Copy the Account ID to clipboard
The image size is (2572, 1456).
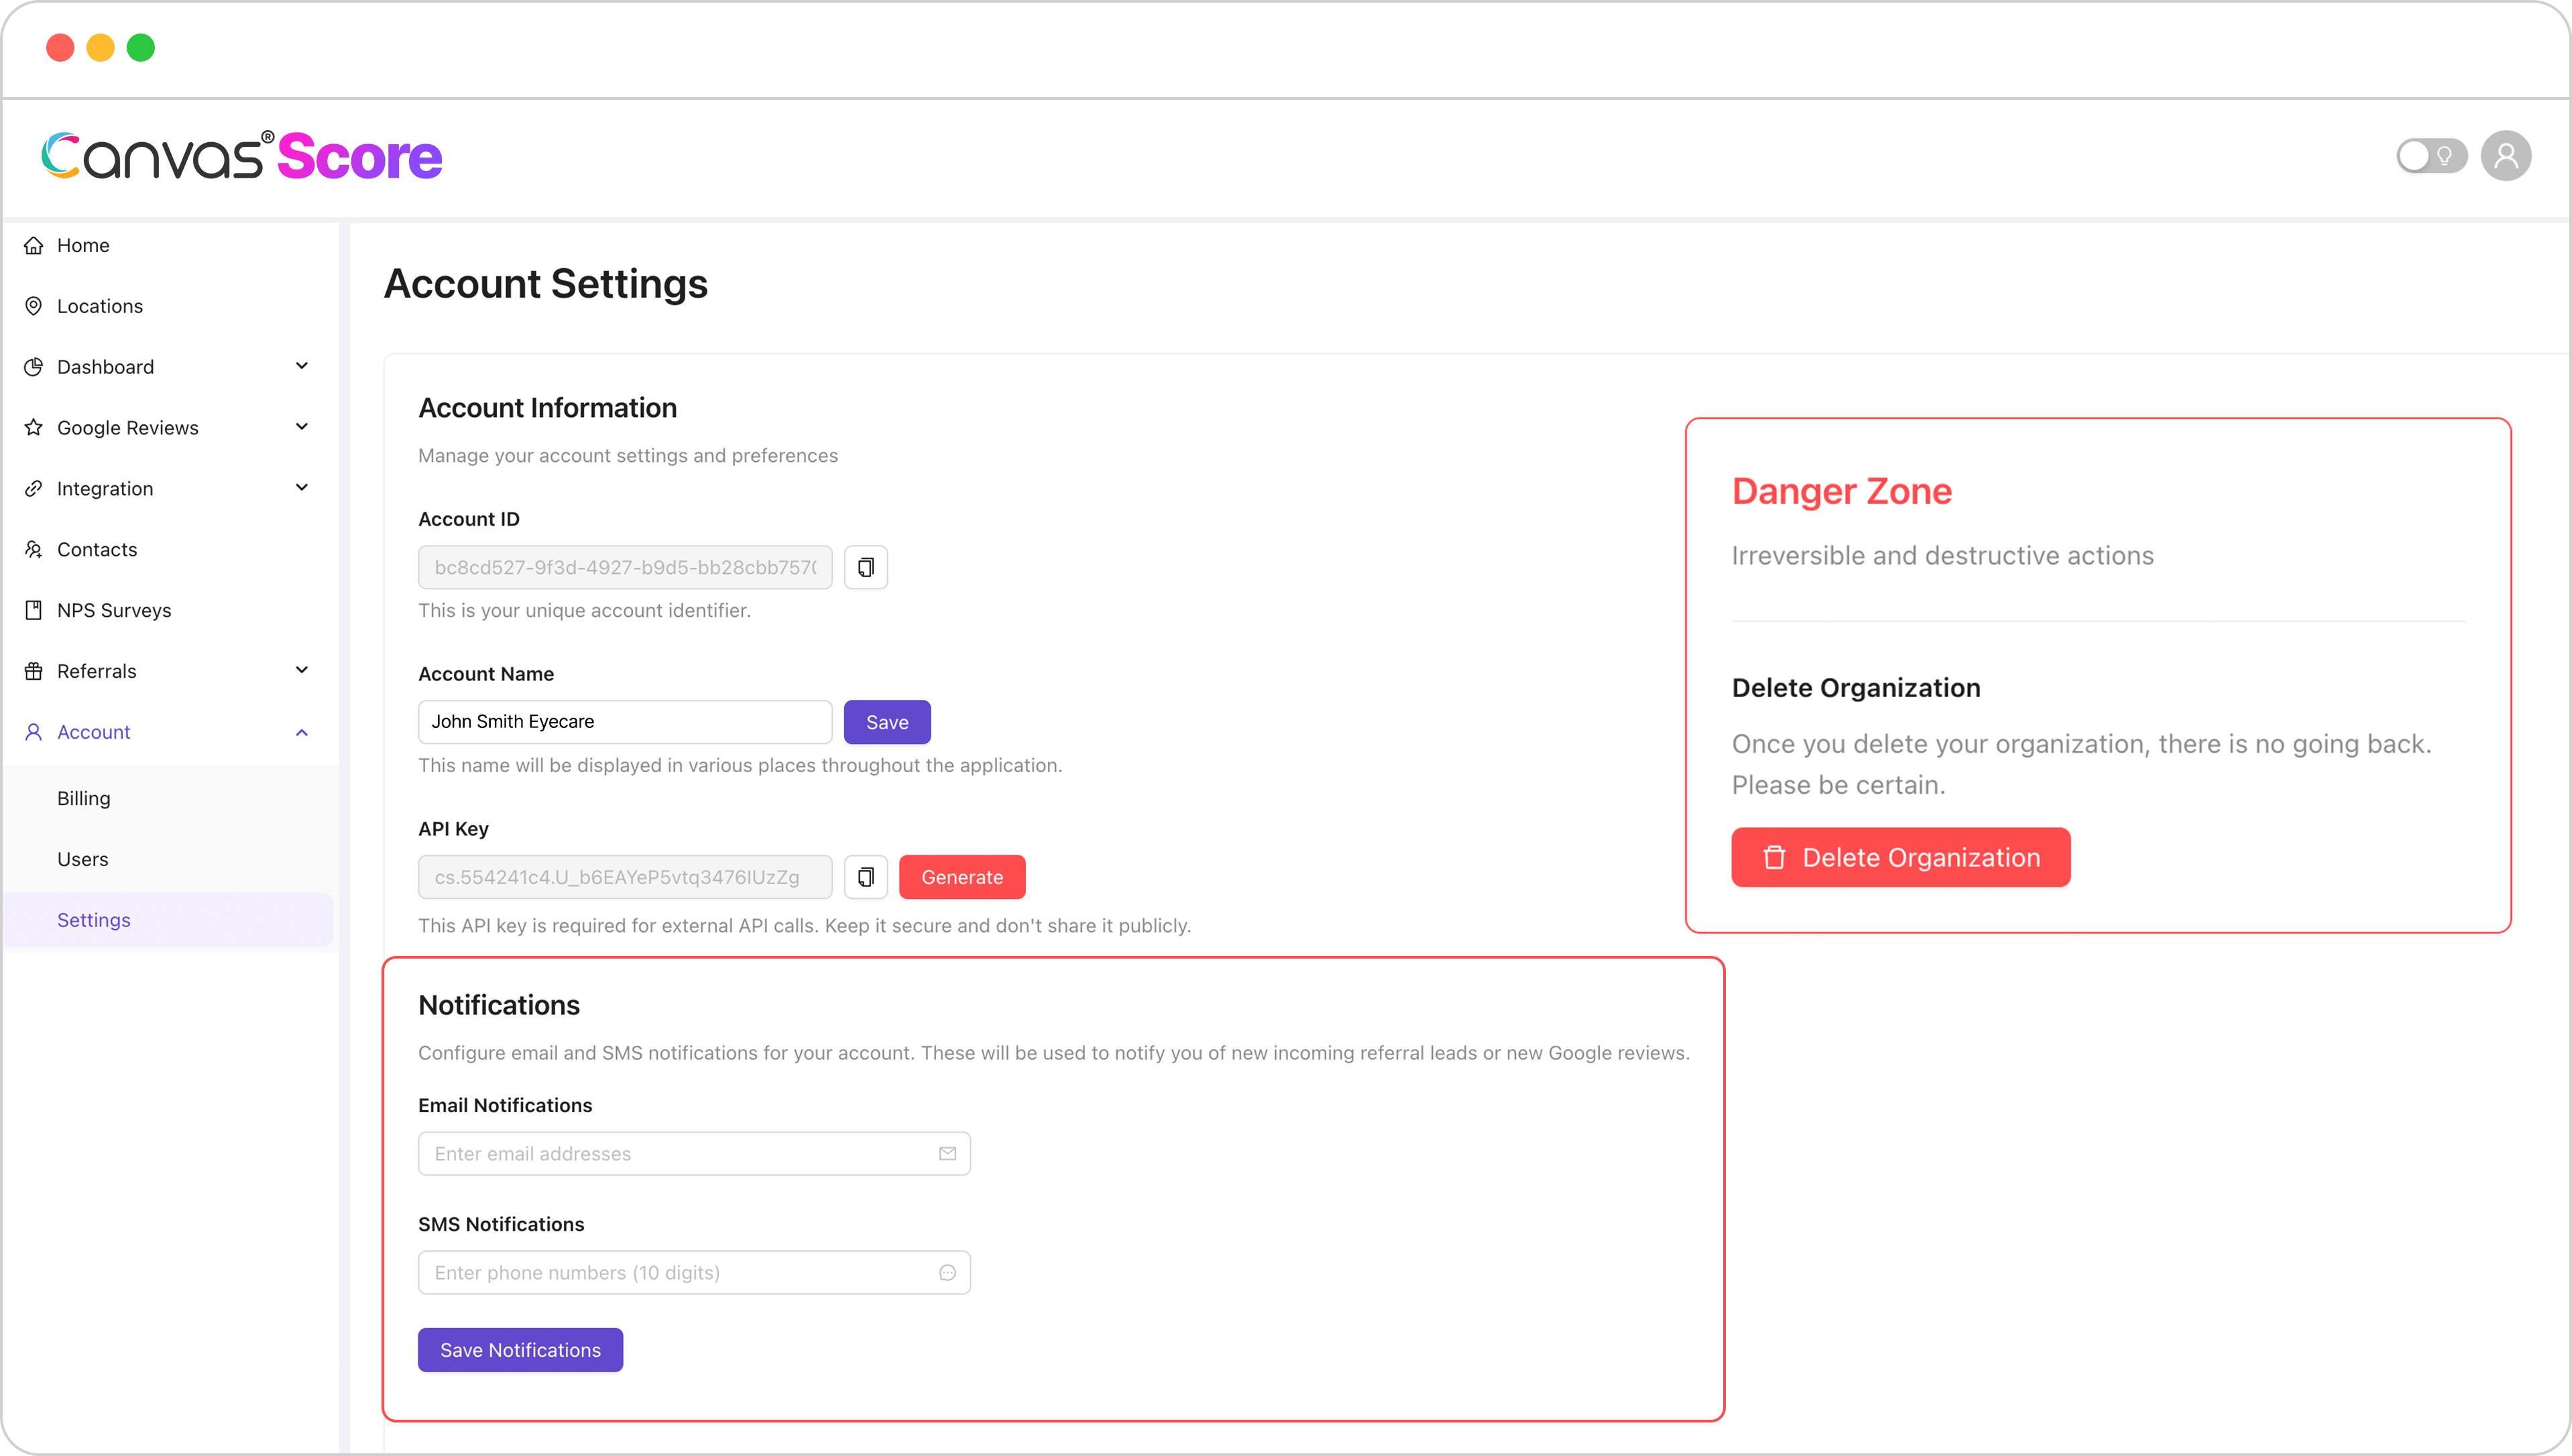pyautogui.click(x=866, y=567)
